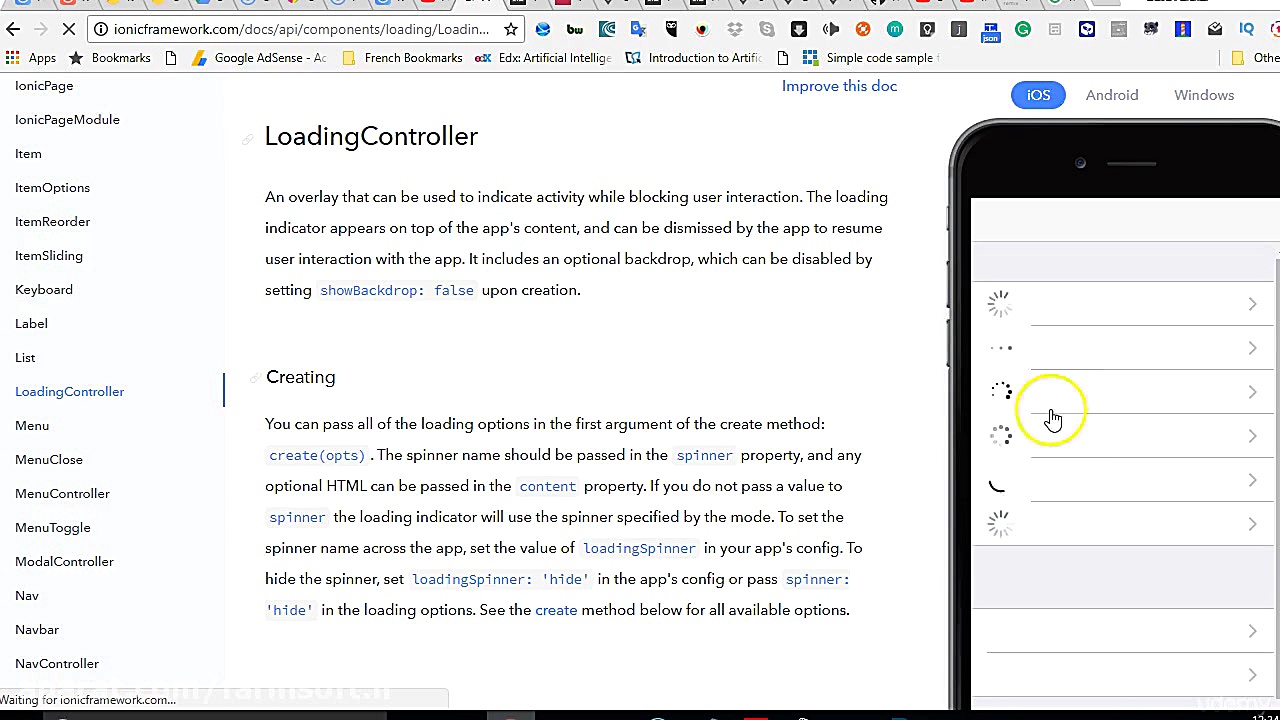Go to MenuController in the sidebar
This screenshot has height=720, width=1280.
tap(62, 494)
